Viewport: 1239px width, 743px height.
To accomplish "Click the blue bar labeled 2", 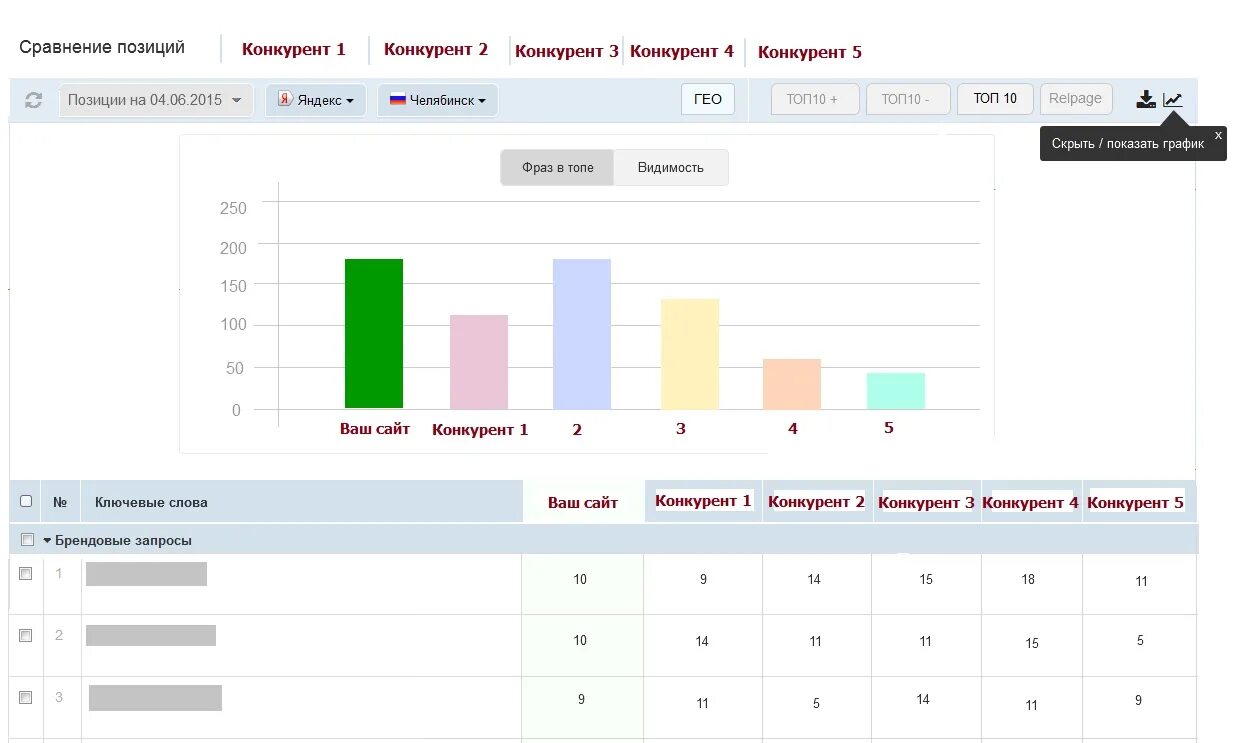I will 582,334.
